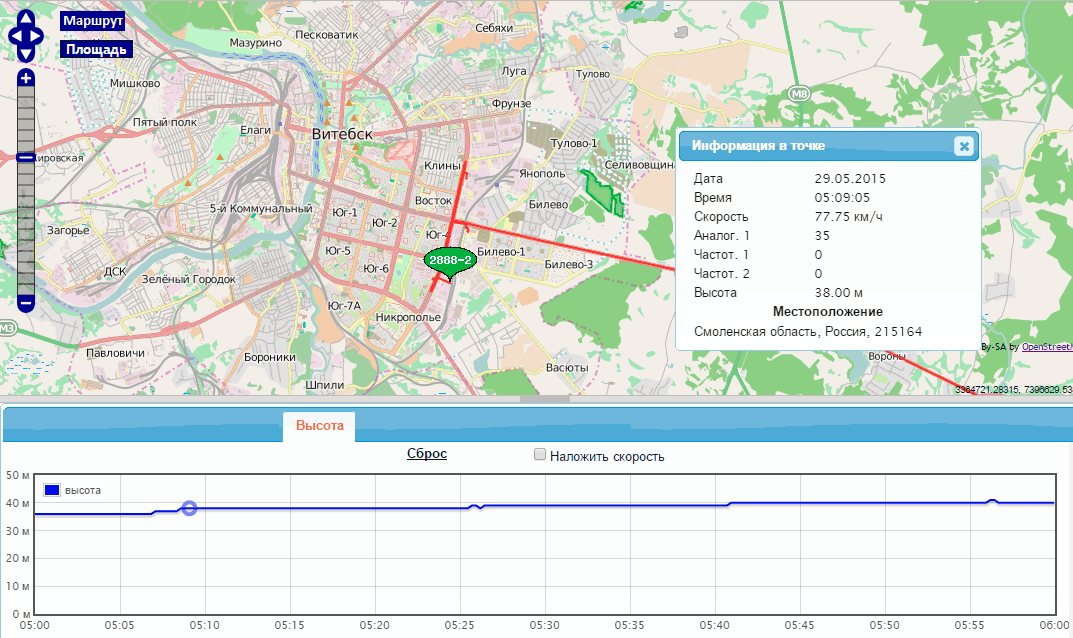Click the red route line near Билево-3
The height and width of the screenshot is (638, 1073).
569,246
